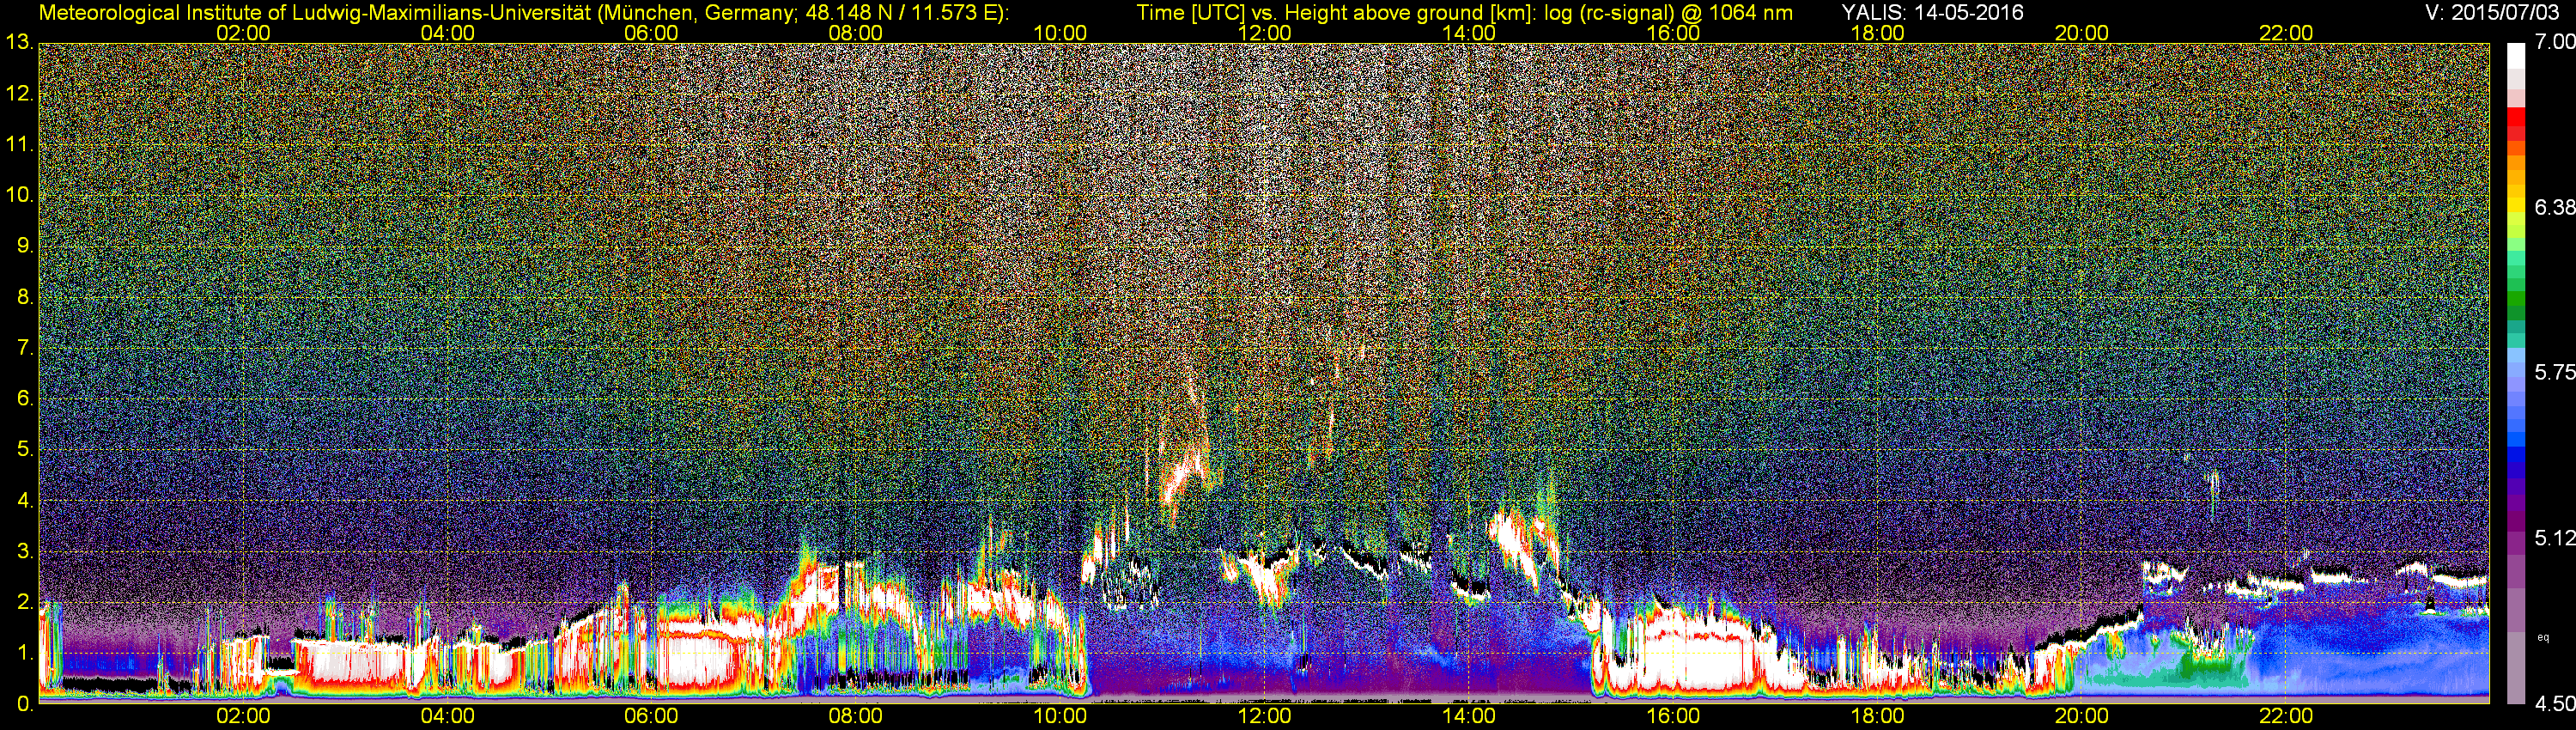Viewport: 2576px width, 730px height.
Task: Click the 7.00 color scale maximum label
Action: (x=2555, y=42)
